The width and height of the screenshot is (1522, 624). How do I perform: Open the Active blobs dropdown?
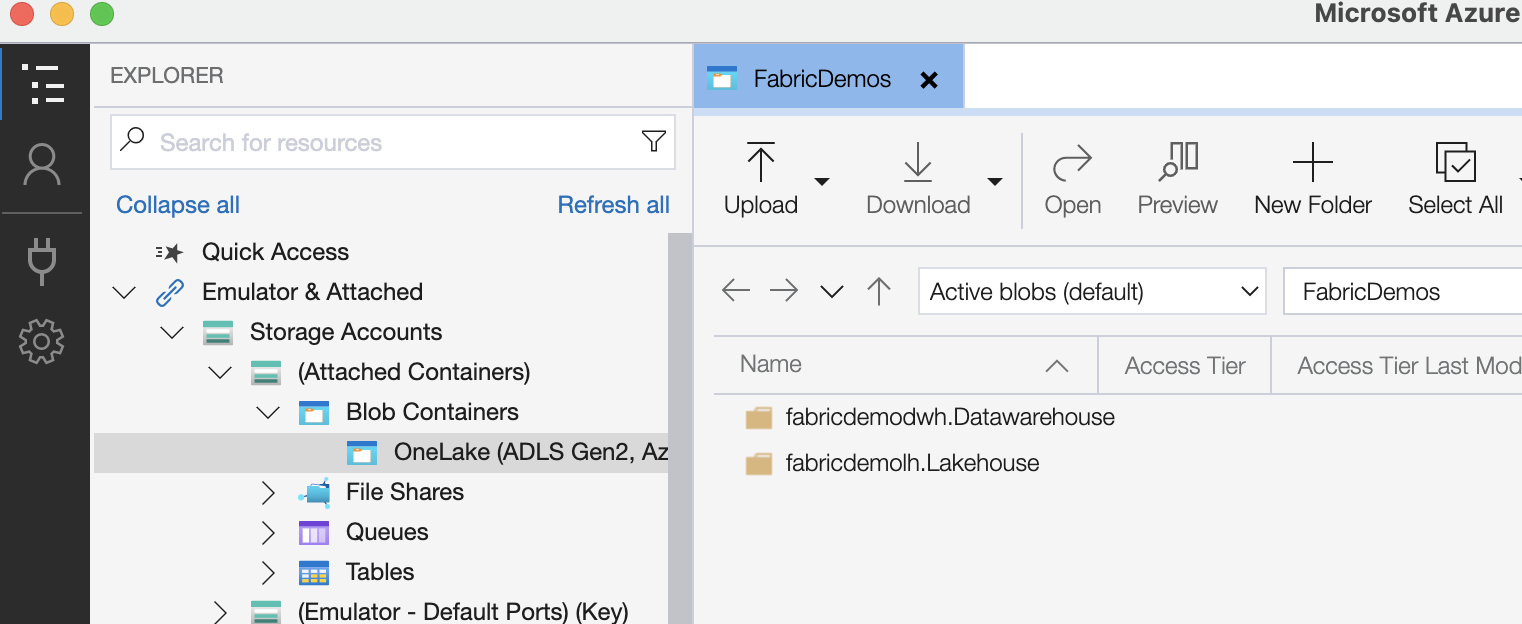pyautogui.click(x=1092, y=292)
